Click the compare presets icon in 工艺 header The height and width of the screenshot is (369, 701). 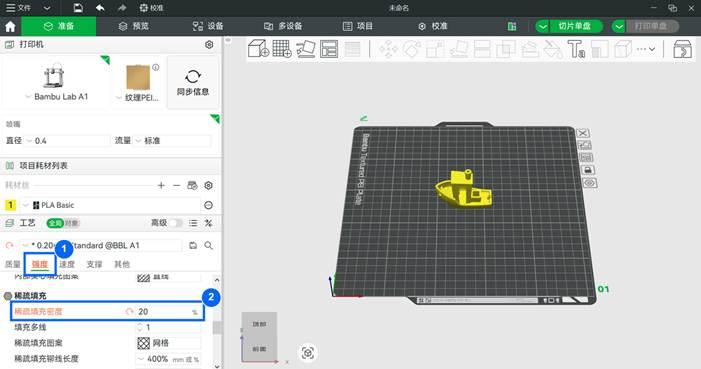point(208,223)
